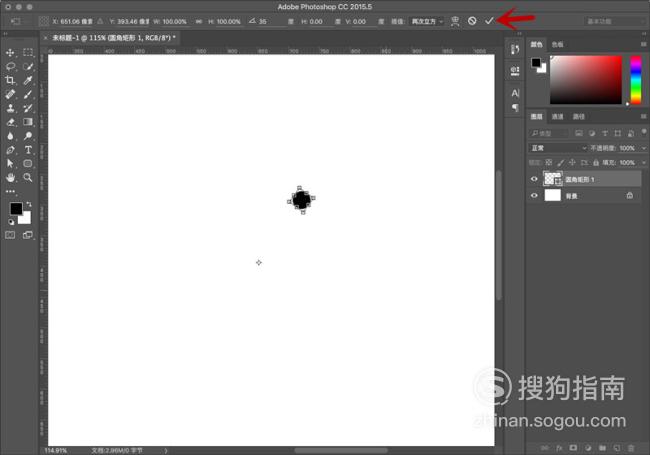Toggle relative positioning triangle for reference point
Viewport: 650px width, 455px height.
click(100, 21)
